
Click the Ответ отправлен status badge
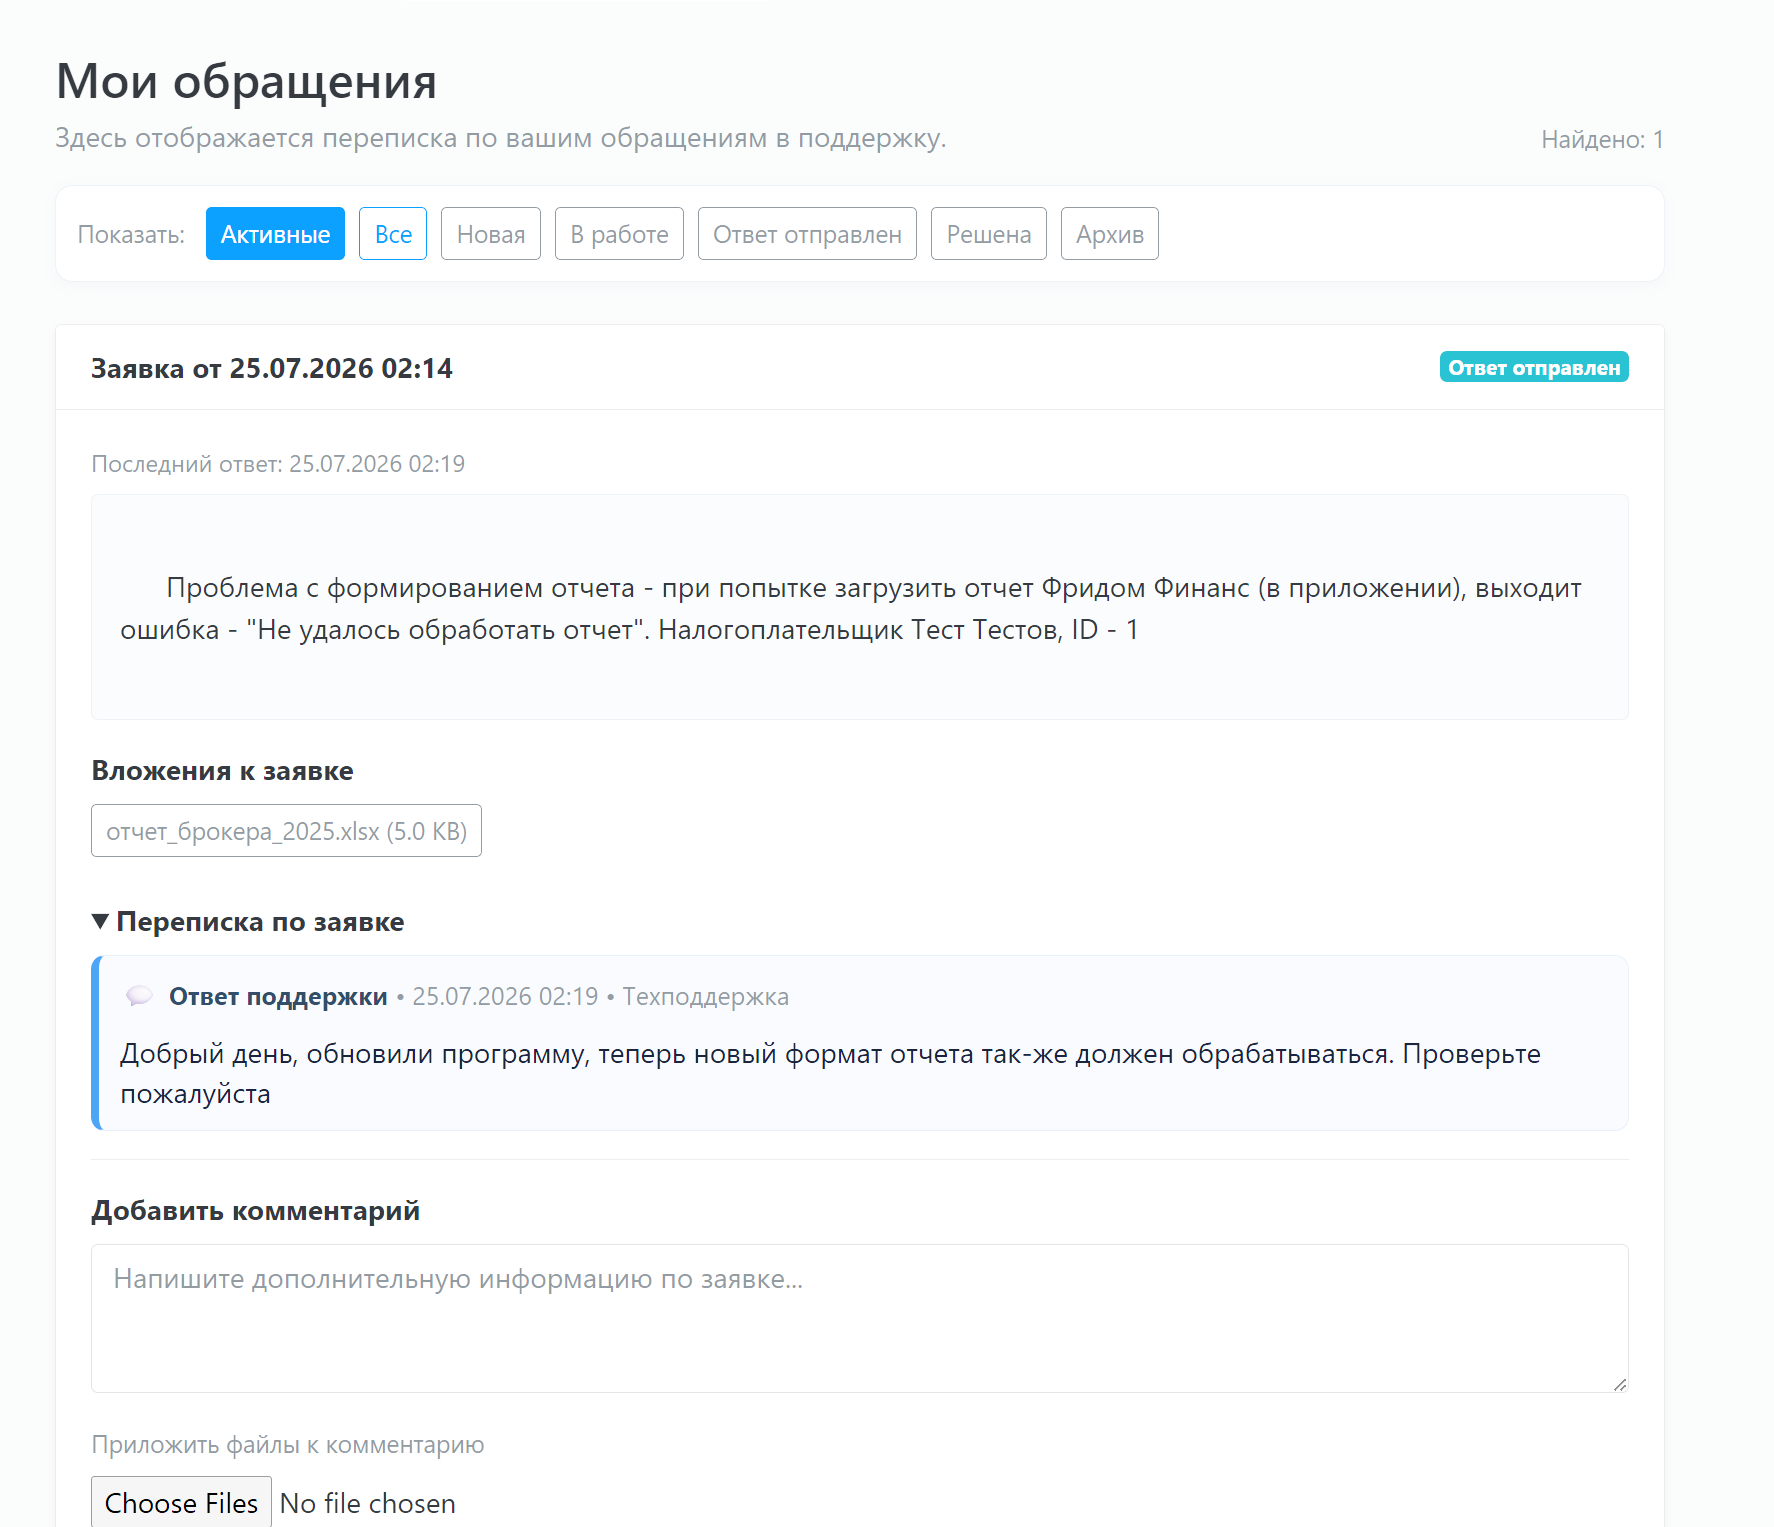pyautogui.click(x=1534, y=367)
